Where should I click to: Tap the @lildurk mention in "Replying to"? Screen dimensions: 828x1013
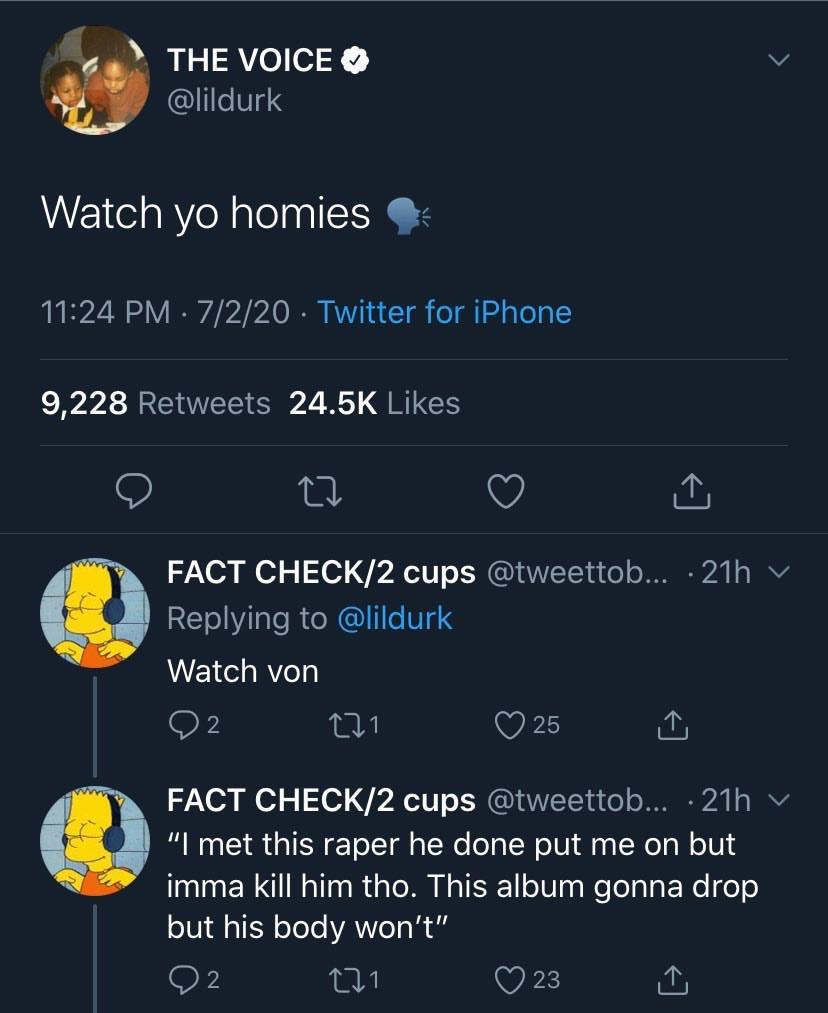(x=395, y=618)
